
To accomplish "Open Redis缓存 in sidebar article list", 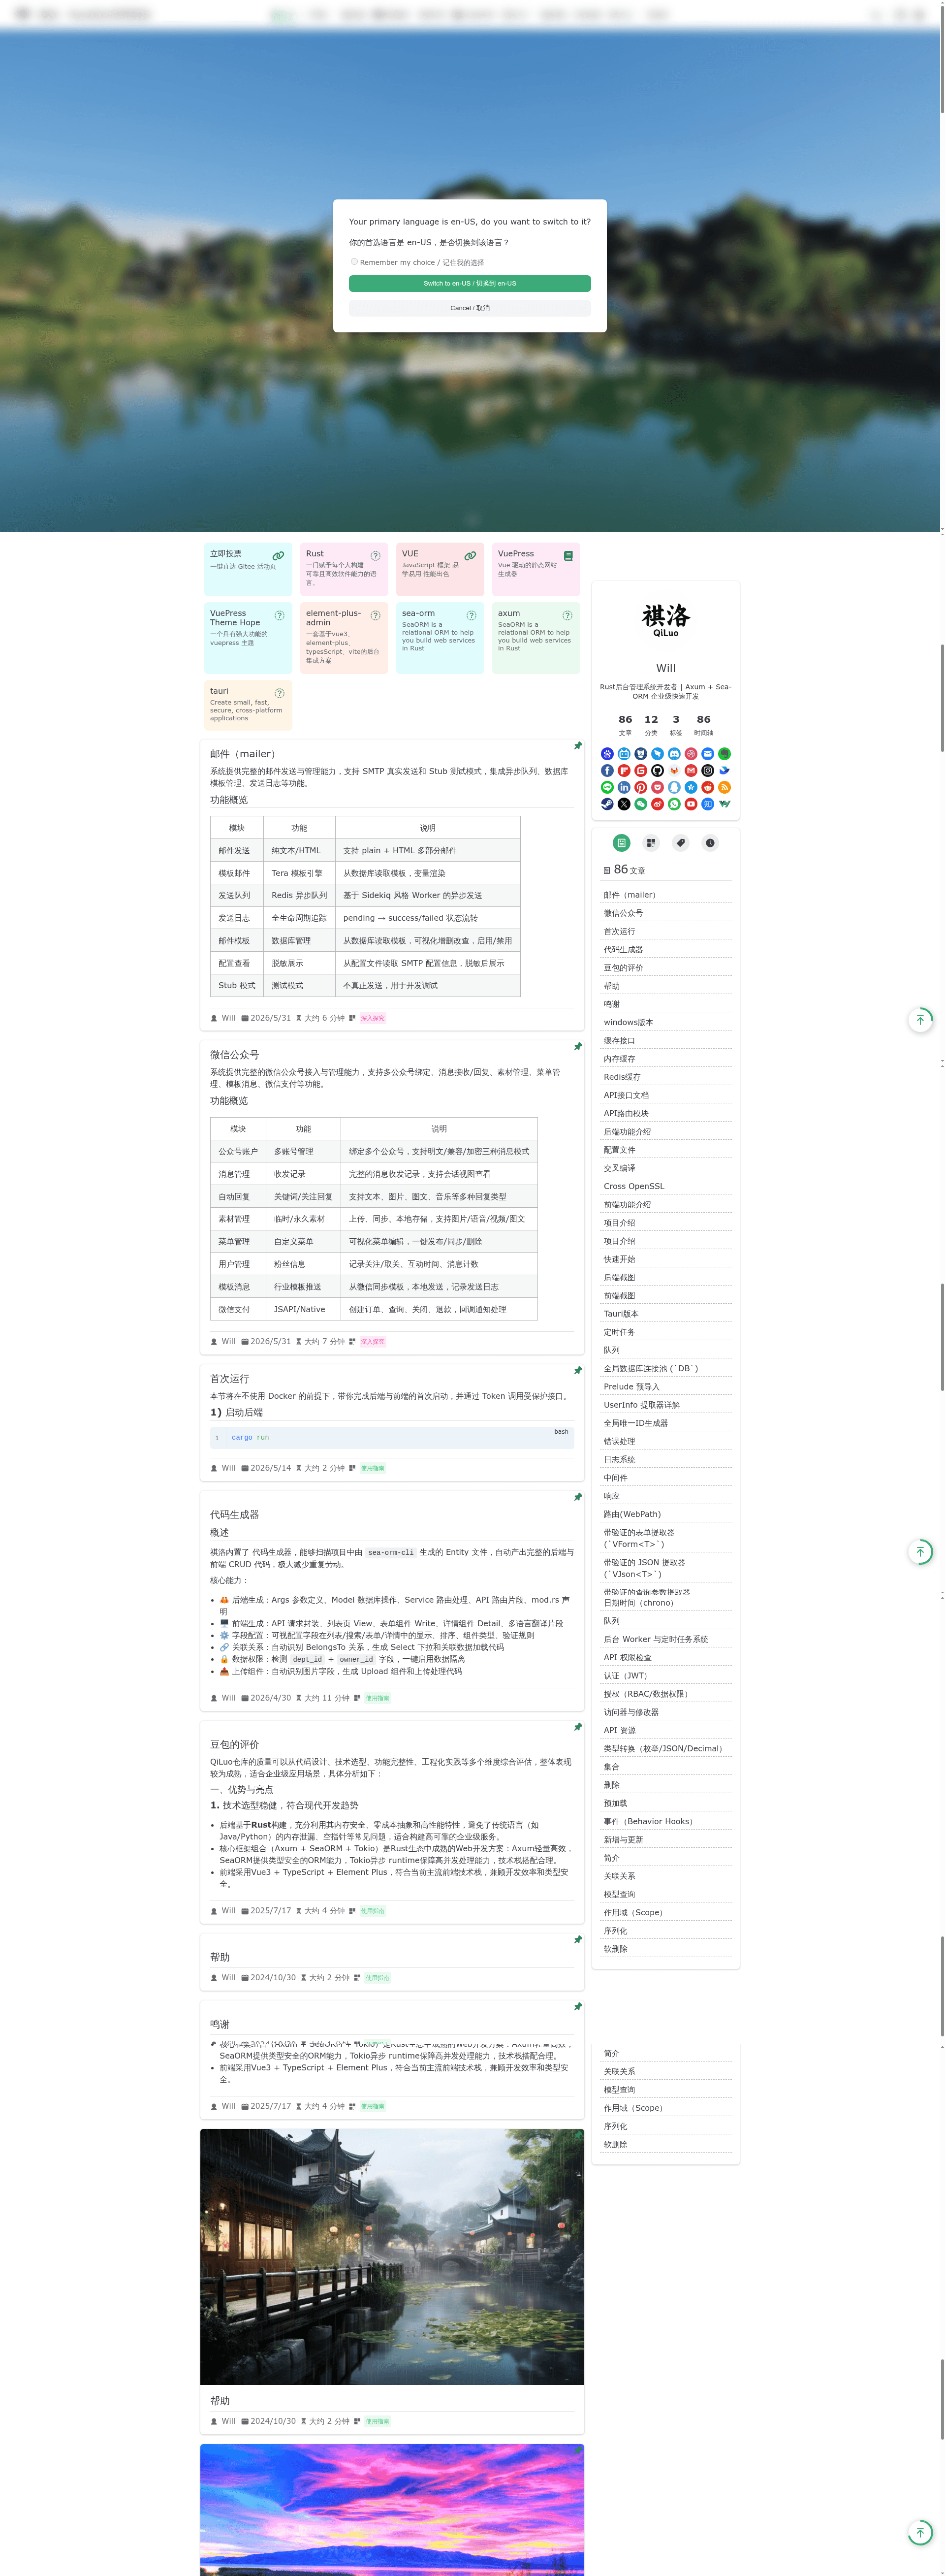I will [x=622, y=1077].
